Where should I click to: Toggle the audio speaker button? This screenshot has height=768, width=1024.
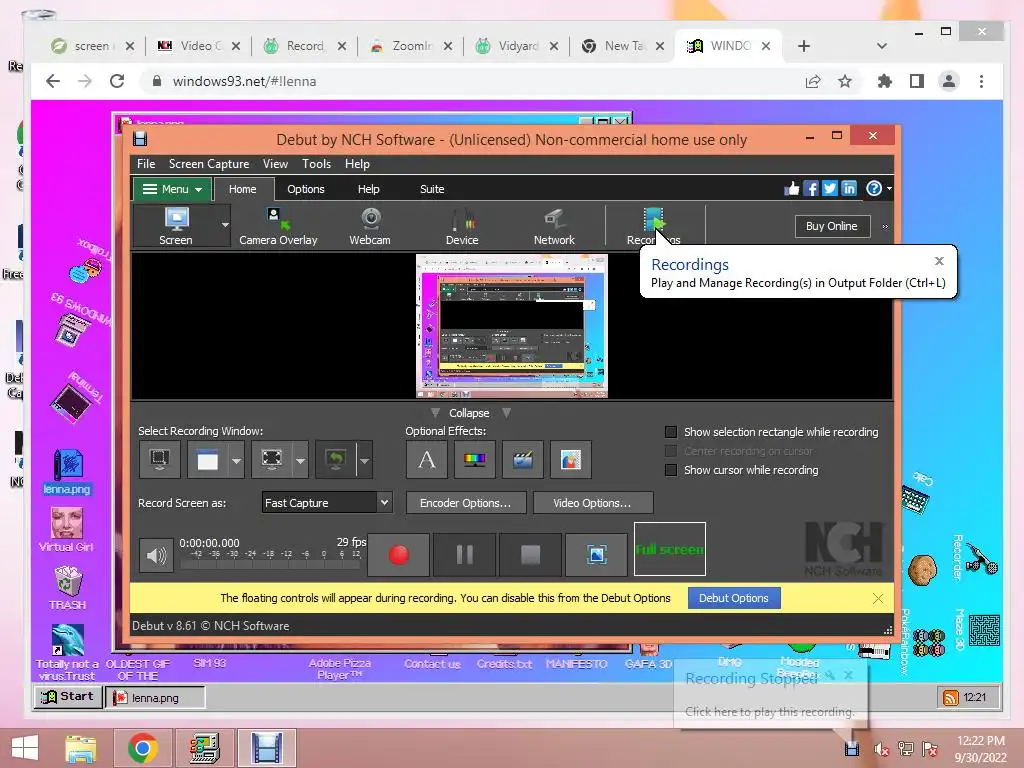tap(156, 555)
